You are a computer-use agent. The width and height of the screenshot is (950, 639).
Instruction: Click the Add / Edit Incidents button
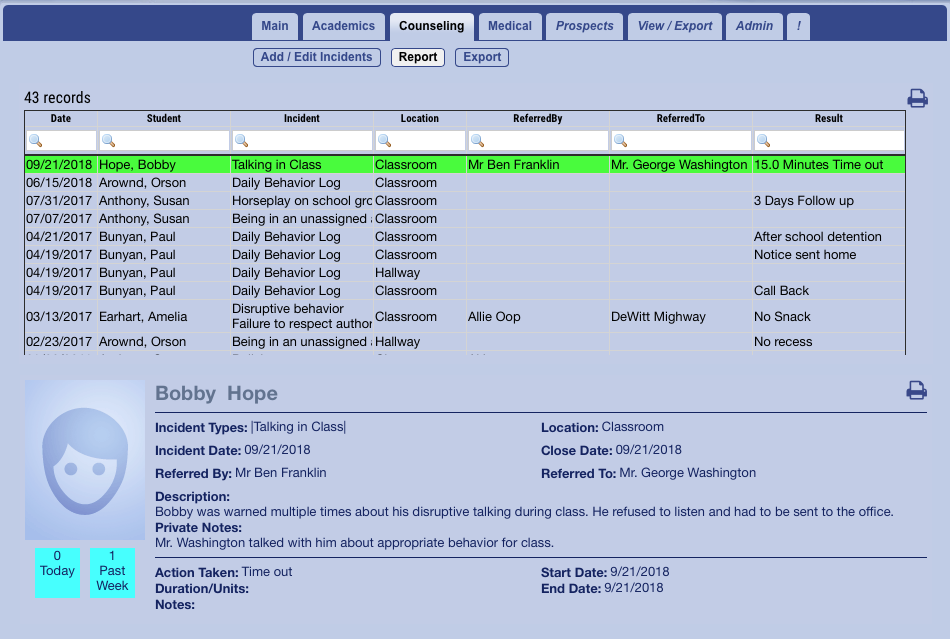[316, 57]
